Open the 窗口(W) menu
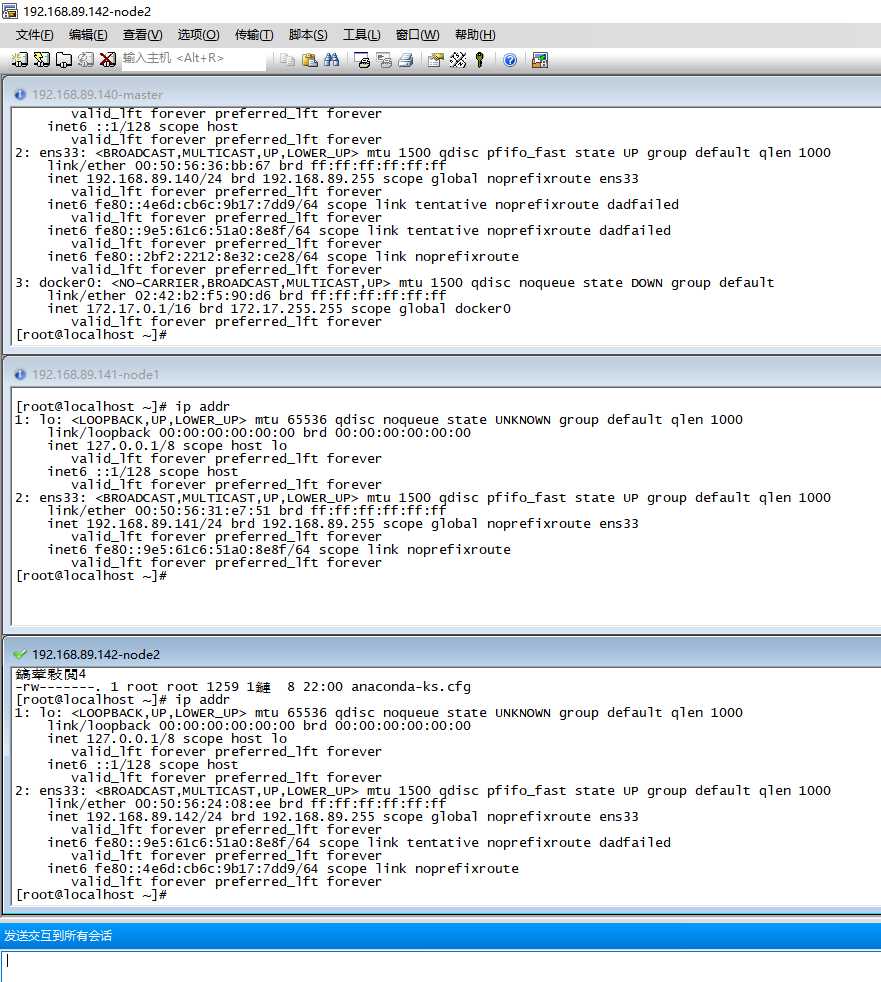Image resolution: width=881 pixels, height=982 pixels. 418,34
